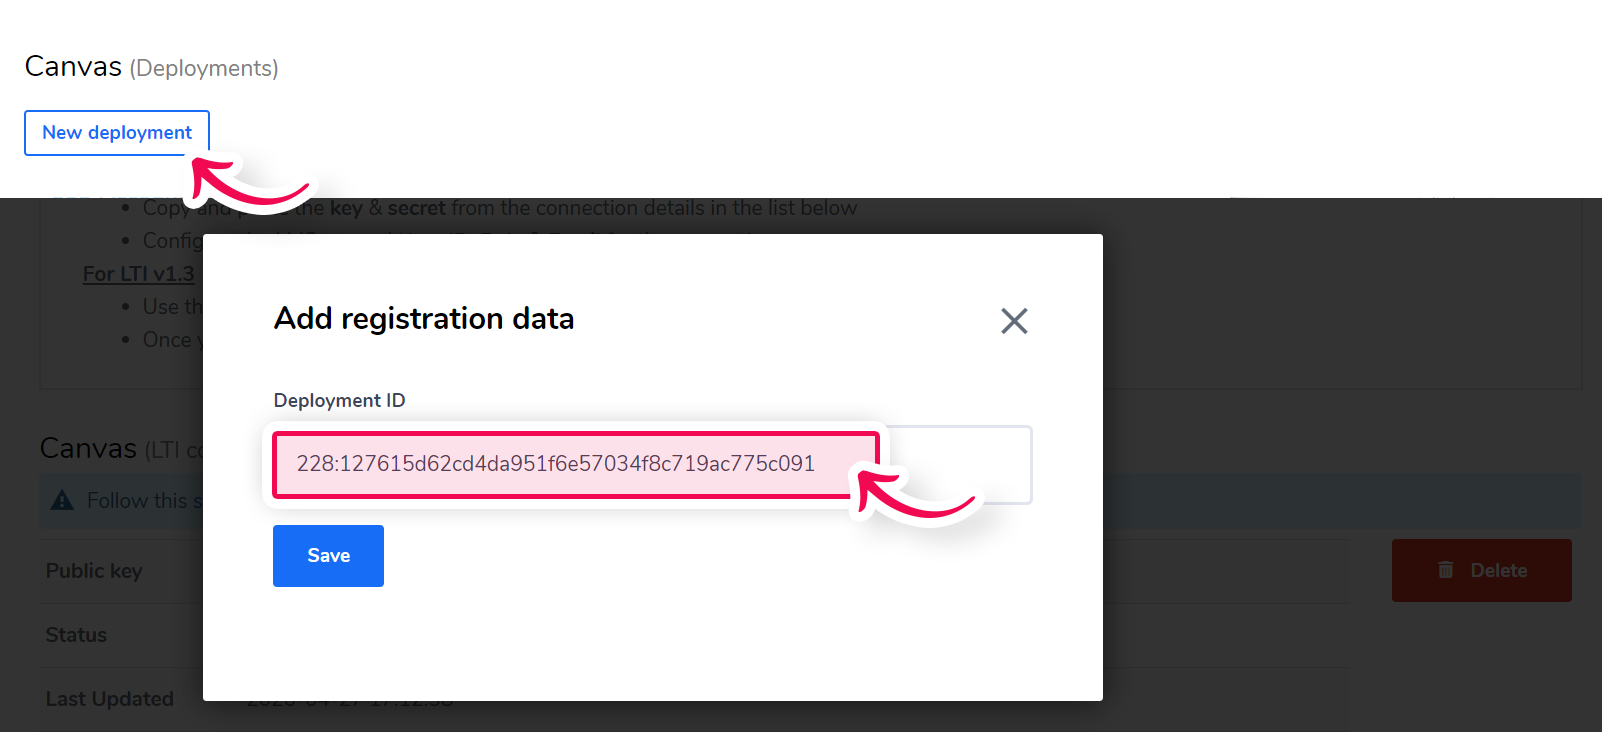Click the key & secret instruction line

500,208
